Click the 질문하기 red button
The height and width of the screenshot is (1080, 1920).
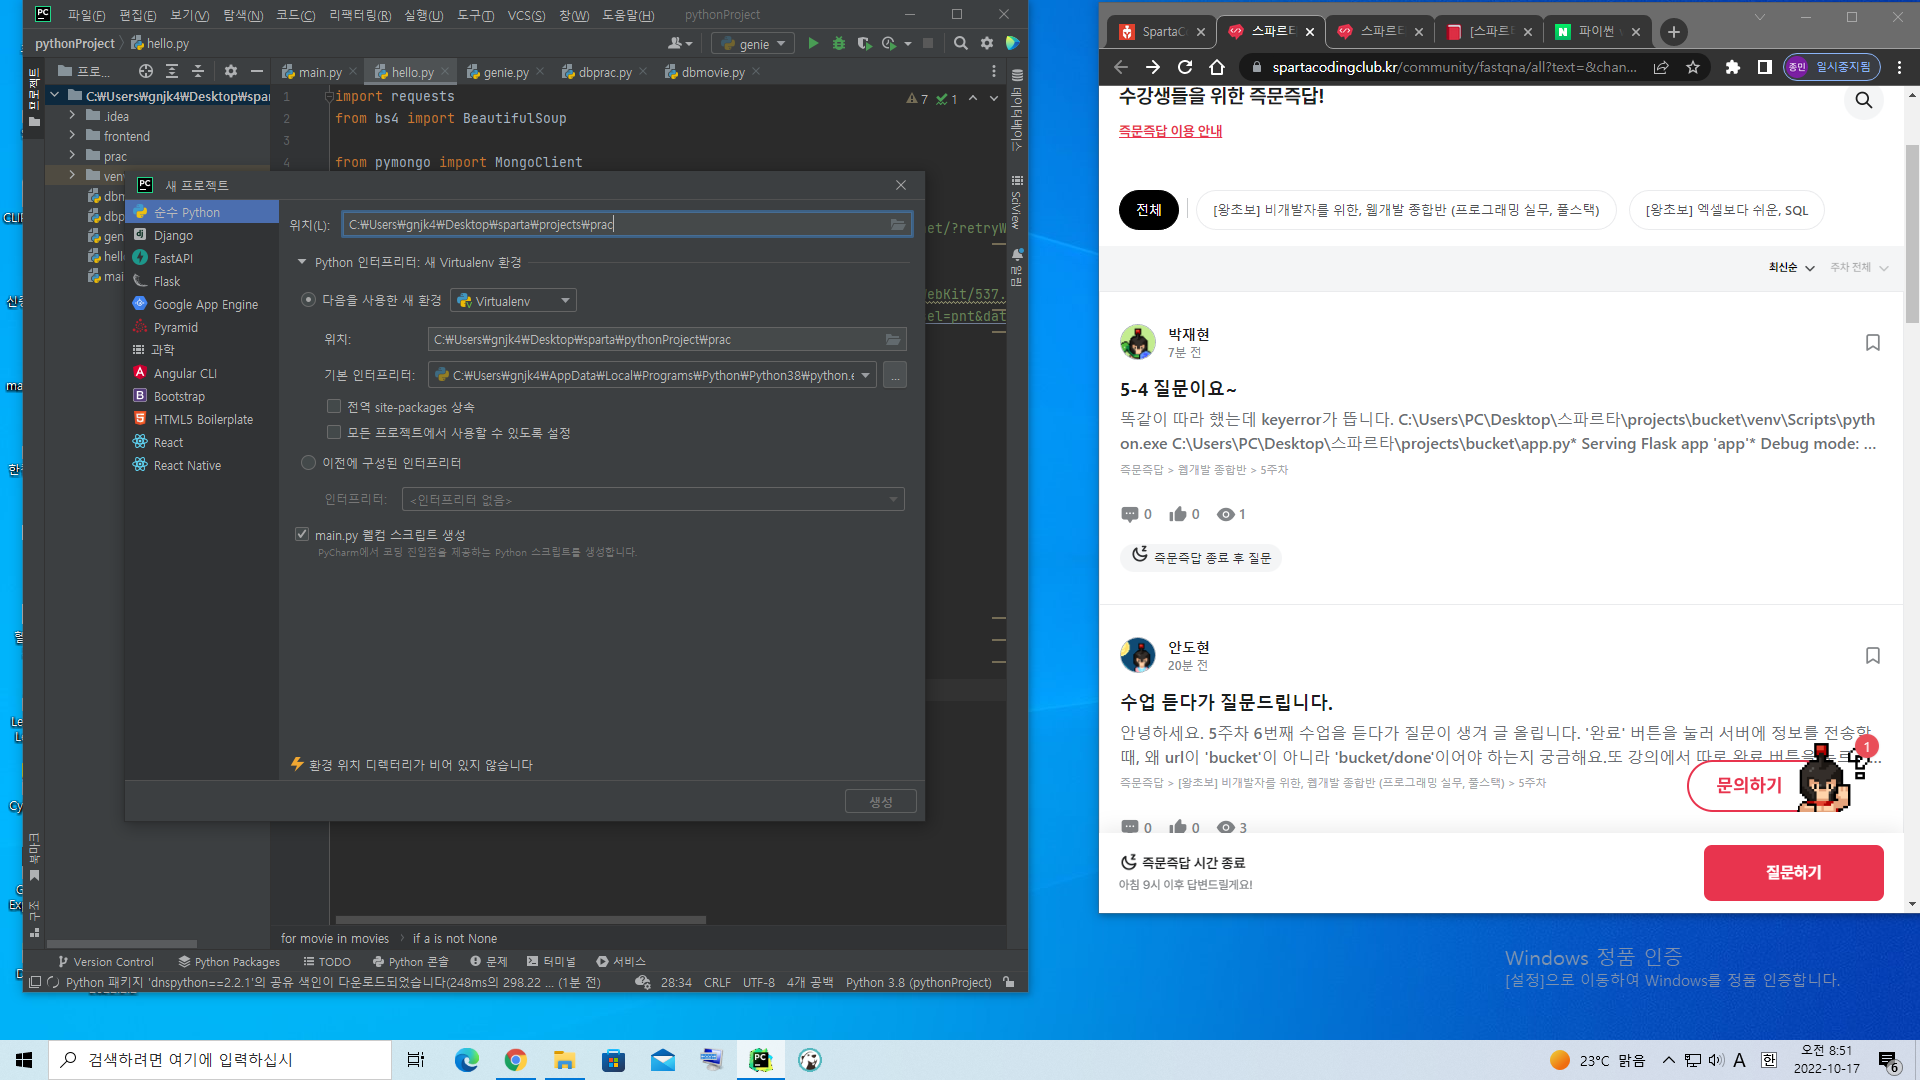[1793, 872]
